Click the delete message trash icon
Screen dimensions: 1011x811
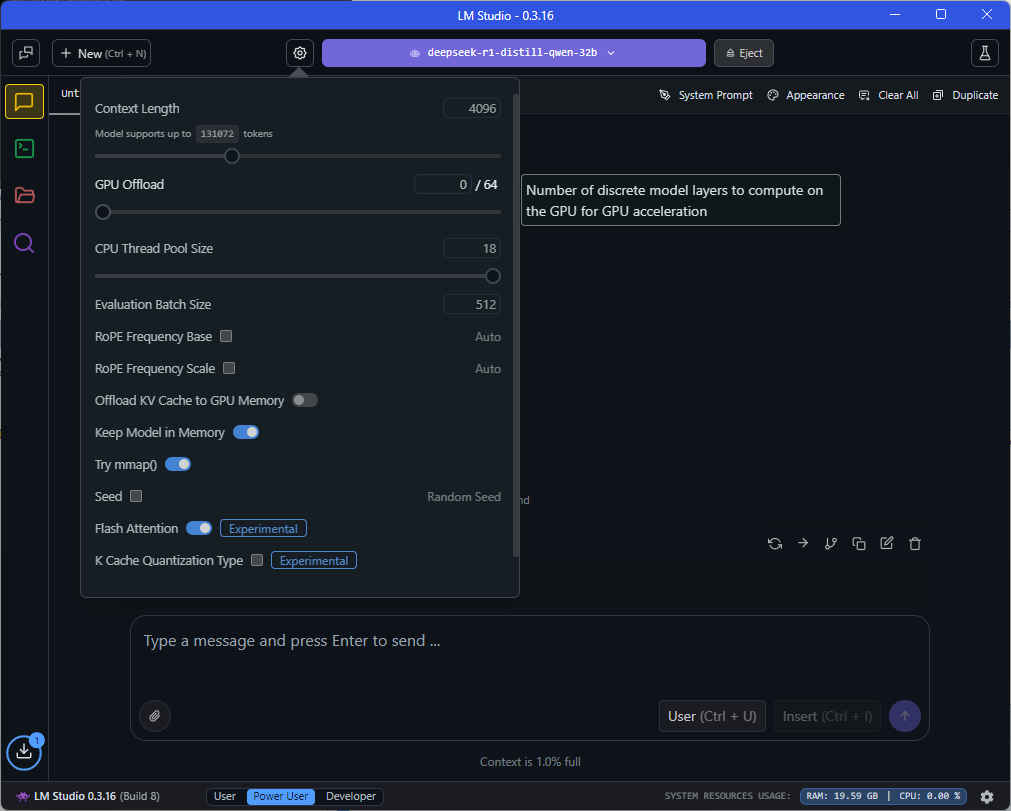915,543
